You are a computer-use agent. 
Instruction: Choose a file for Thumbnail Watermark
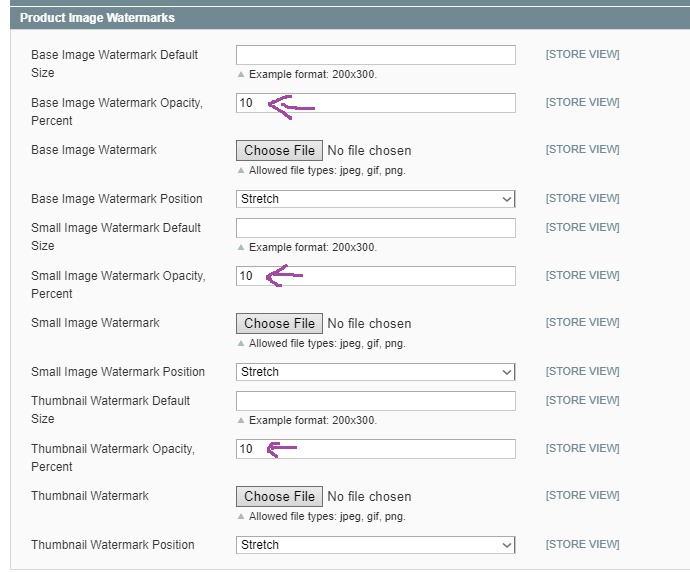[279, 497]
